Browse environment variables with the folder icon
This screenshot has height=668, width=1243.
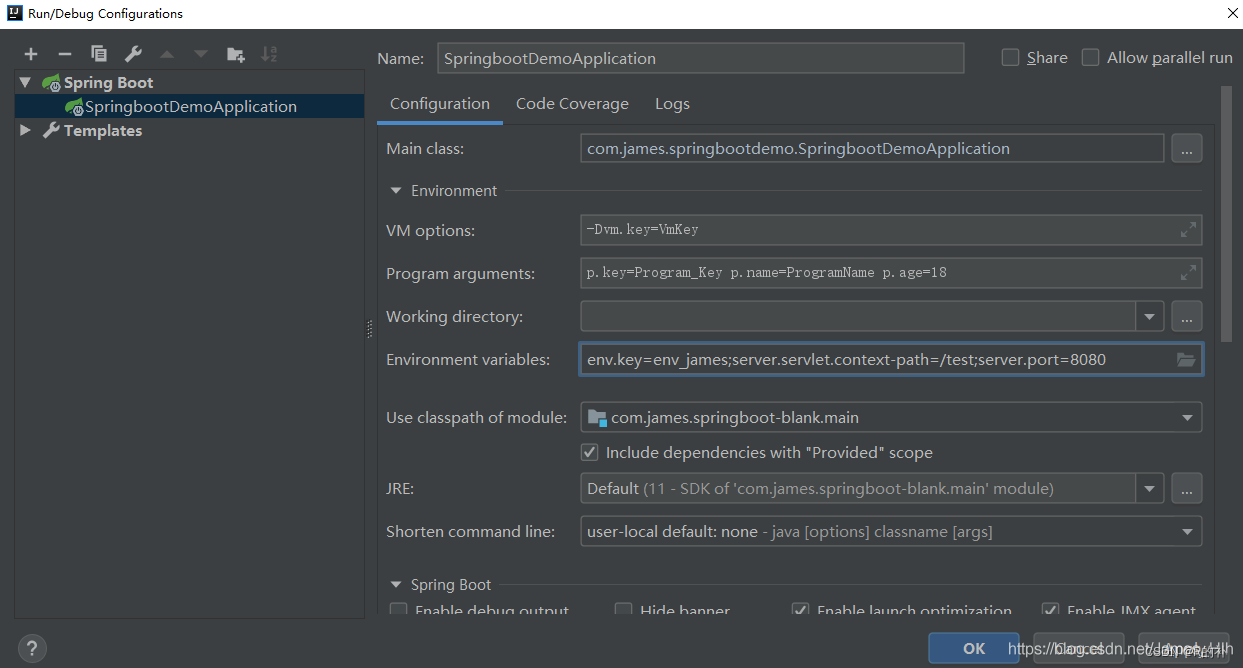click(1186, 359)
